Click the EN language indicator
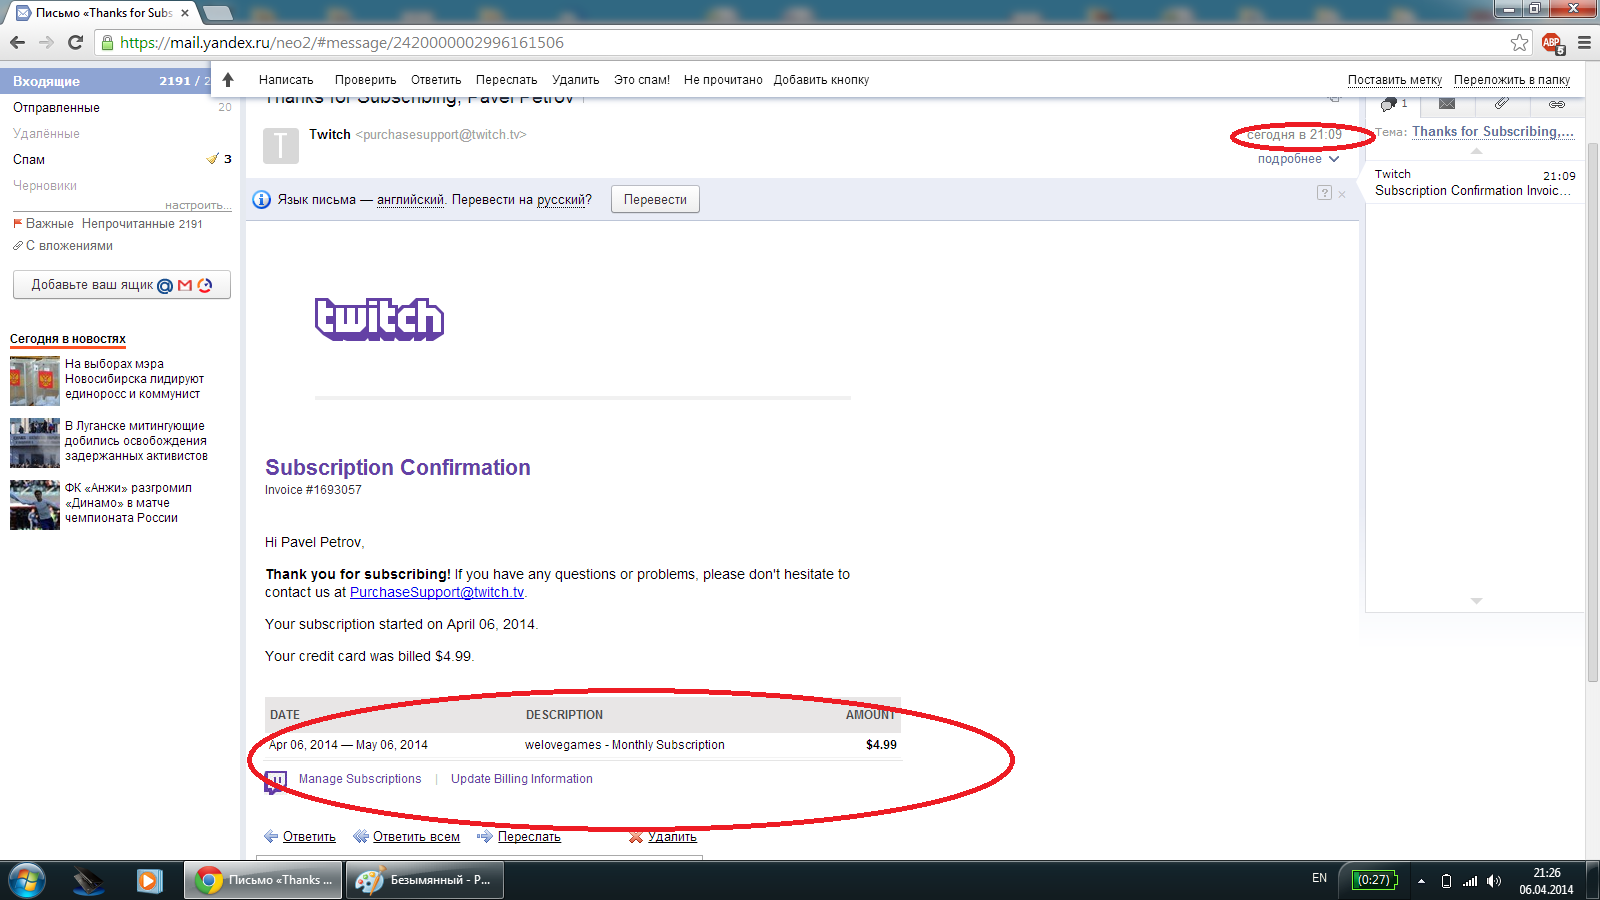 (1320, 878)
